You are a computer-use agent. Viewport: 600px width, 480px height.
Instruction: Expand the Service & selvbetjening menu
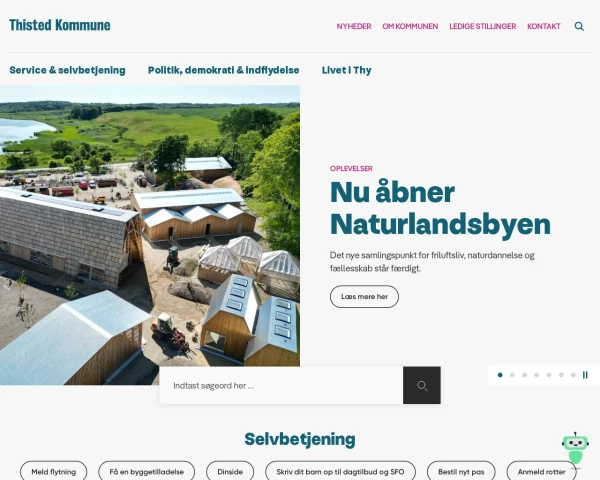tap(67, 70)
